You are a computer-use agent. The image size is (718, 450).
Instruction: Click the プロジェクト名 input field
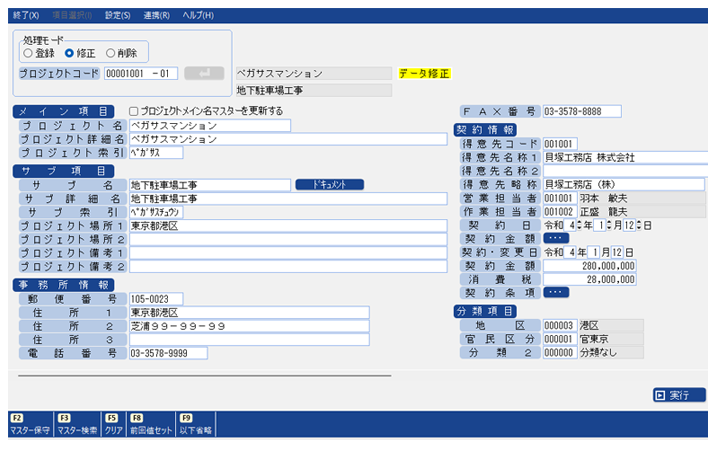click(x=209, y=126)
